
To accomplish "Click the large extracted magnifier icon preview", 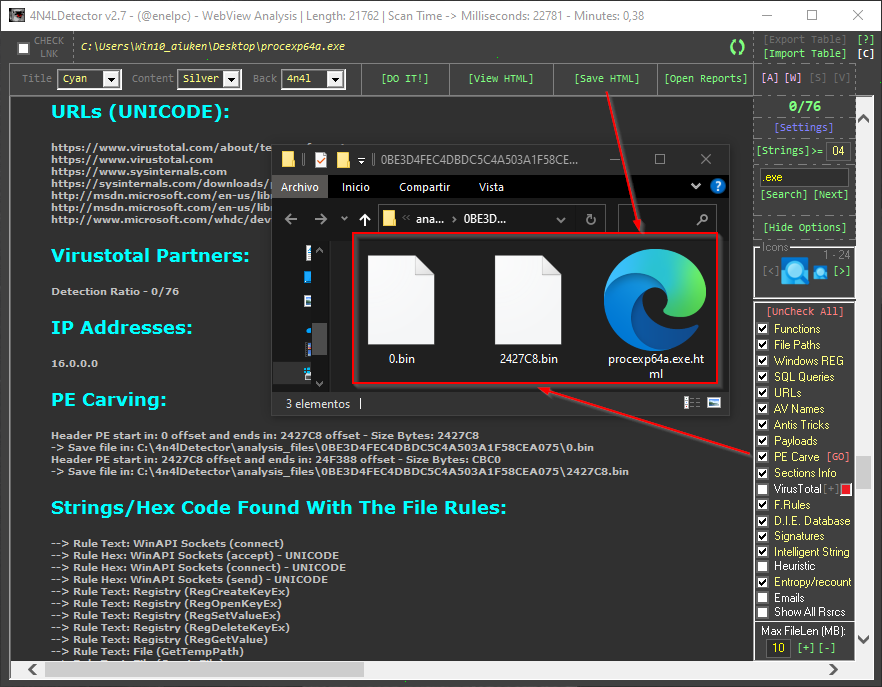I will coord(794,271).
